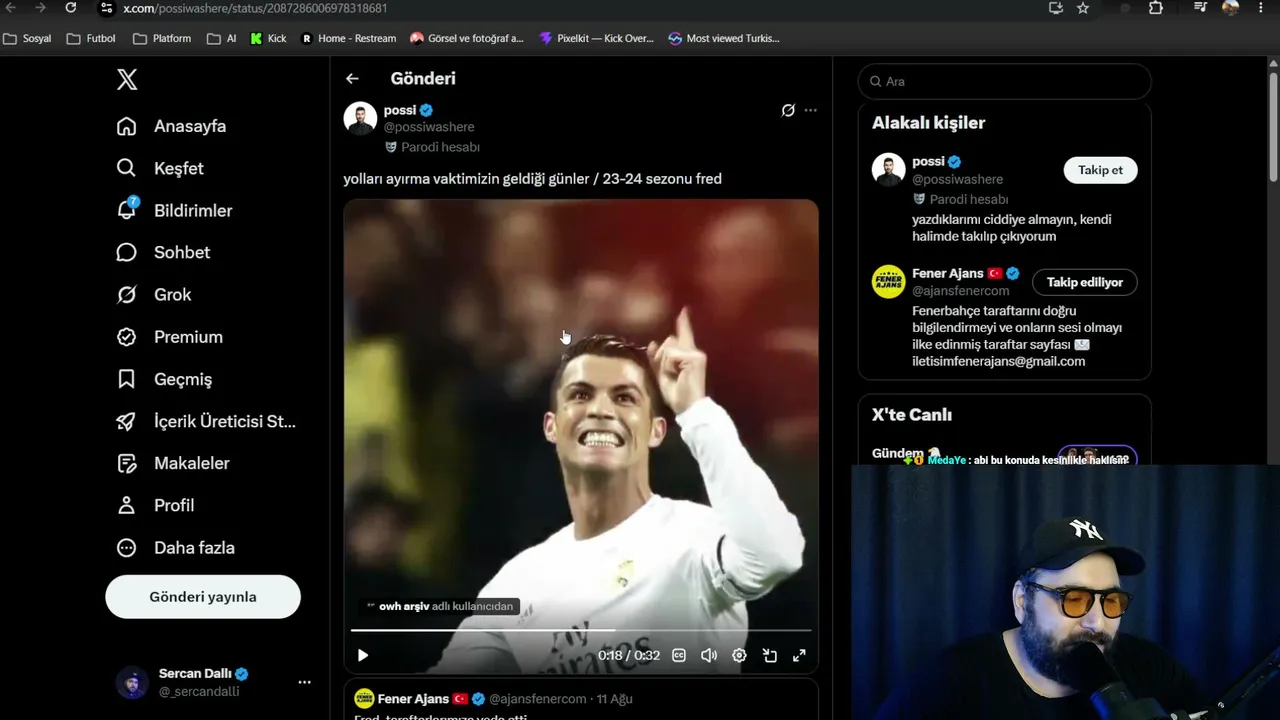Open Home - Restream bookmark
Viewport: 1280px width, 720px height.
(348, 39)
